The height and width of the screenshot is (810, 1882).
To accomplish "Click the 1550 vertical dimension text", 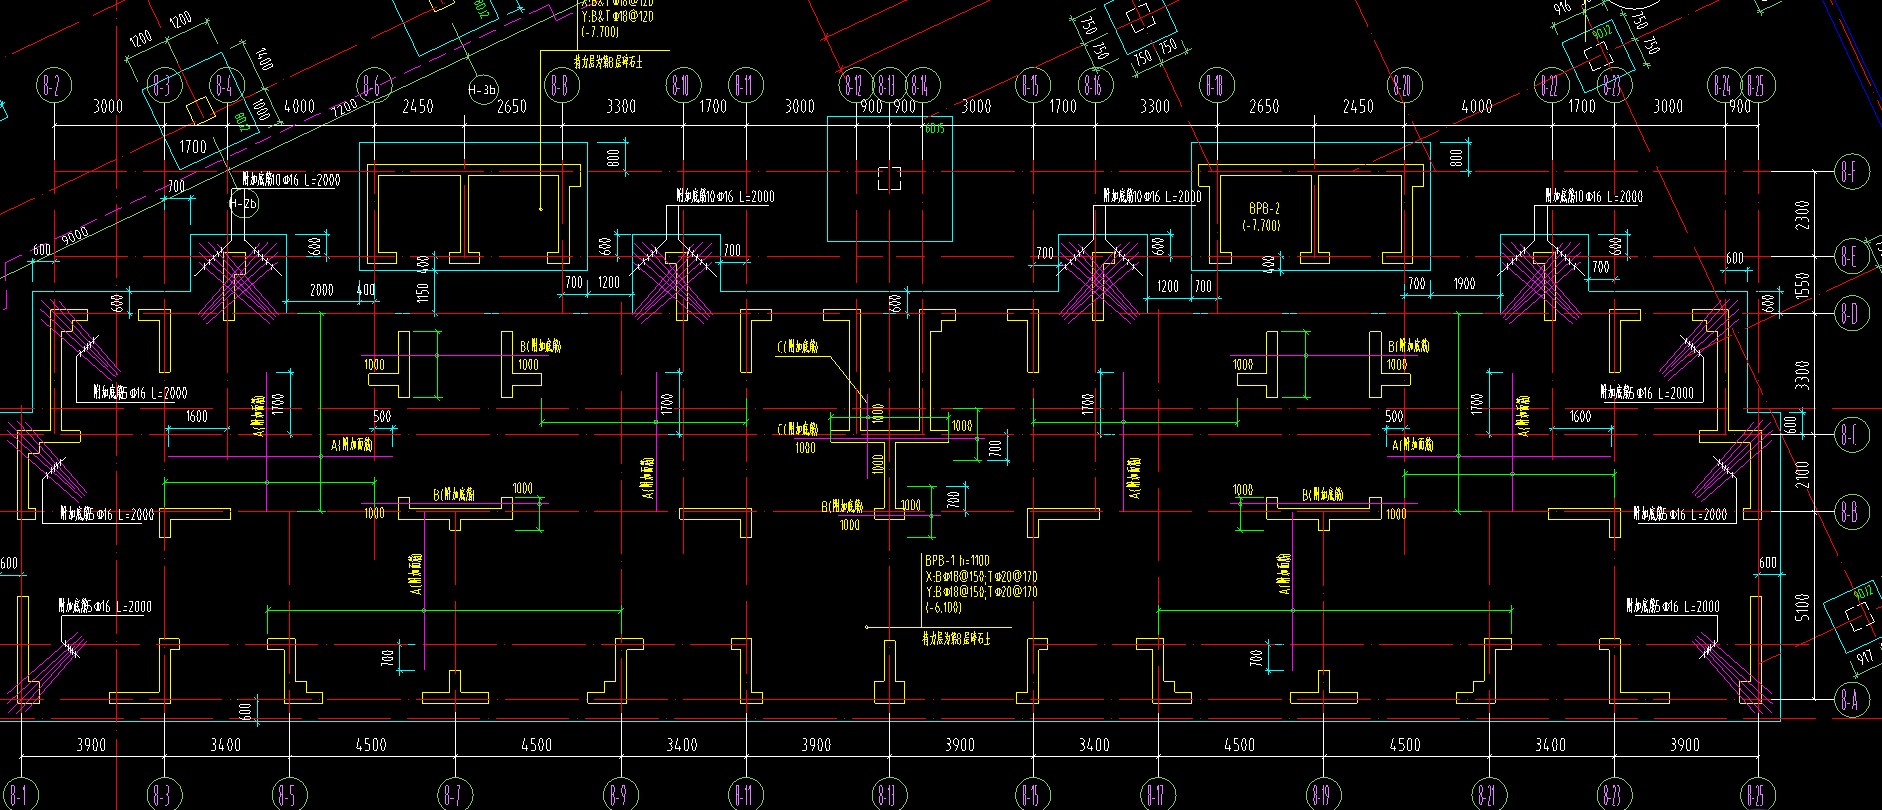I will pyautogui.click(x=1802, y=285).
